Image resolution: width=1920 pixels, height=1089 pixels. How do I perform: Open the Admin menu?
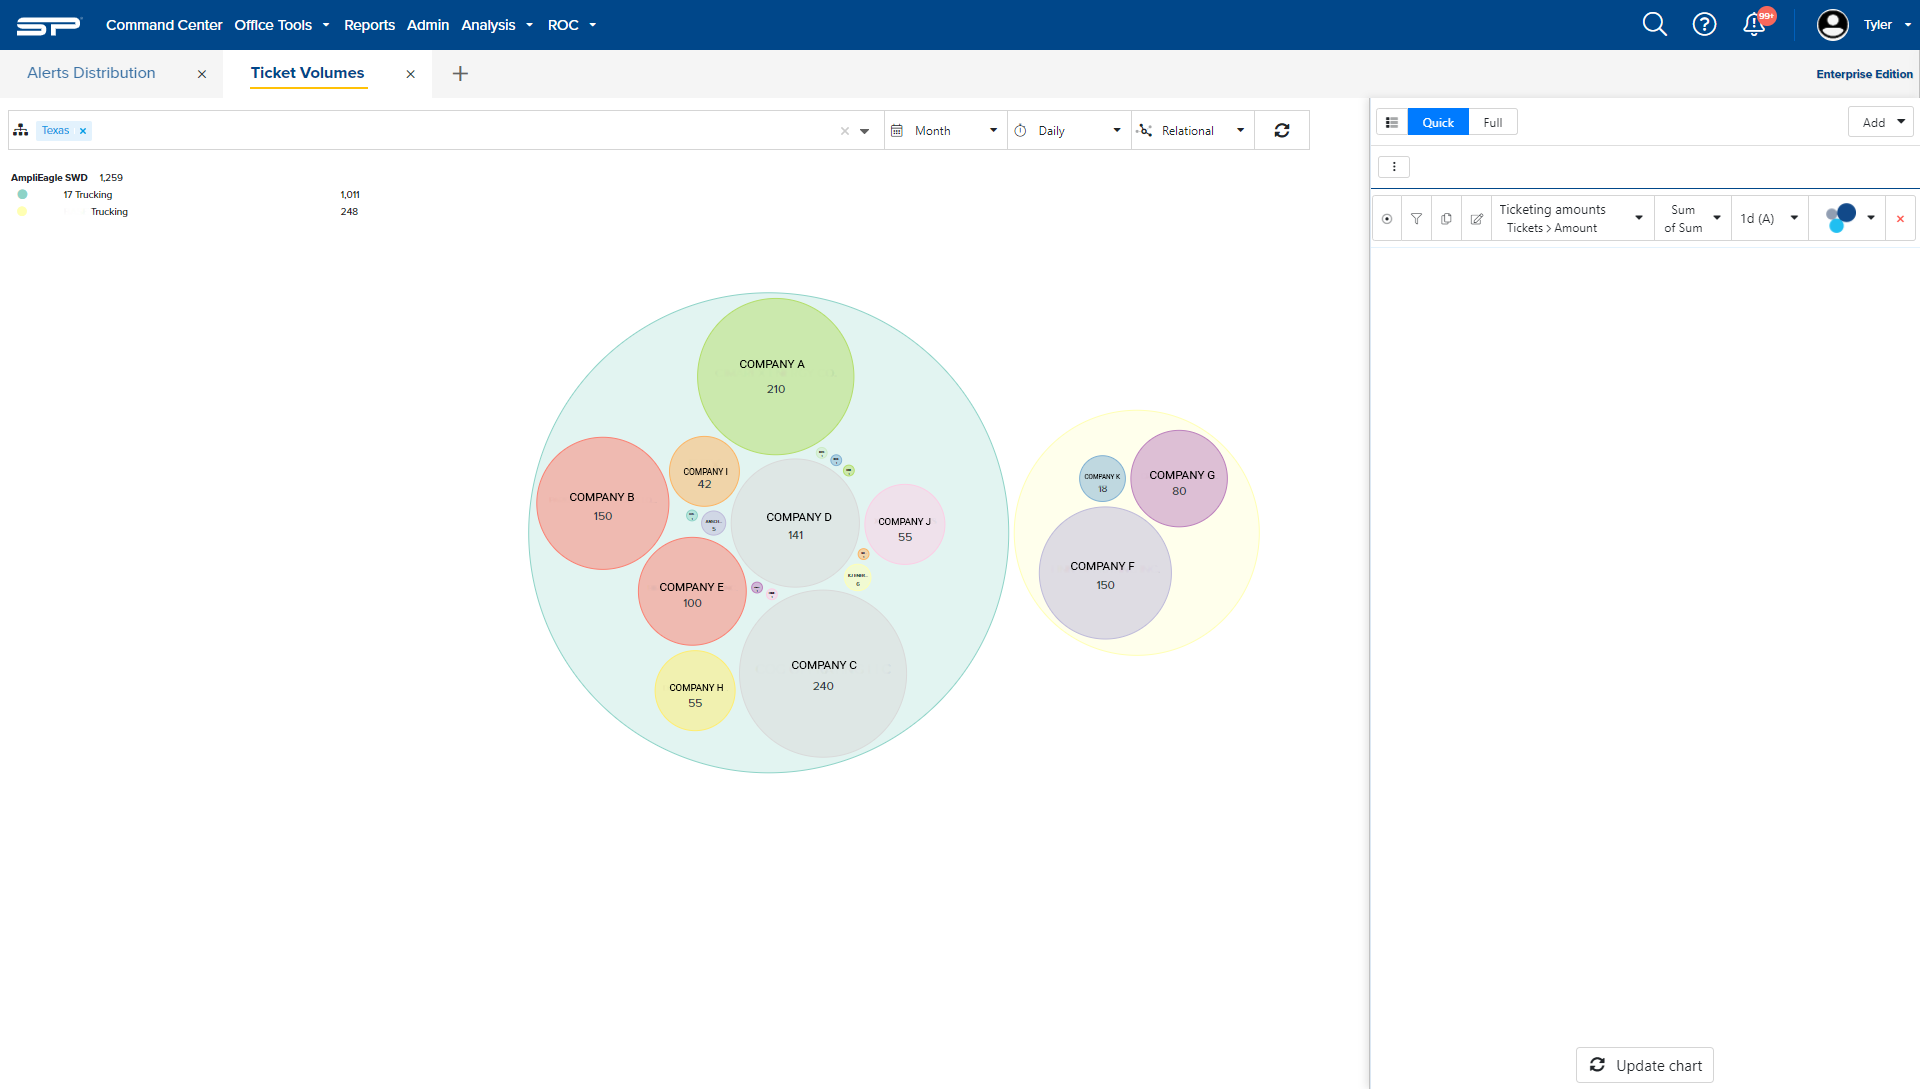coord(428,25)
